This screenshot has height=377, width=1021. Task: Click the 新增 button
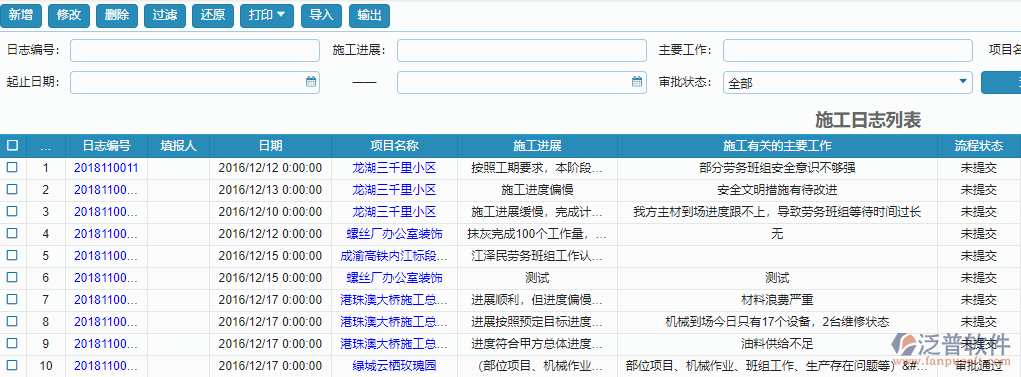[21, 16]
